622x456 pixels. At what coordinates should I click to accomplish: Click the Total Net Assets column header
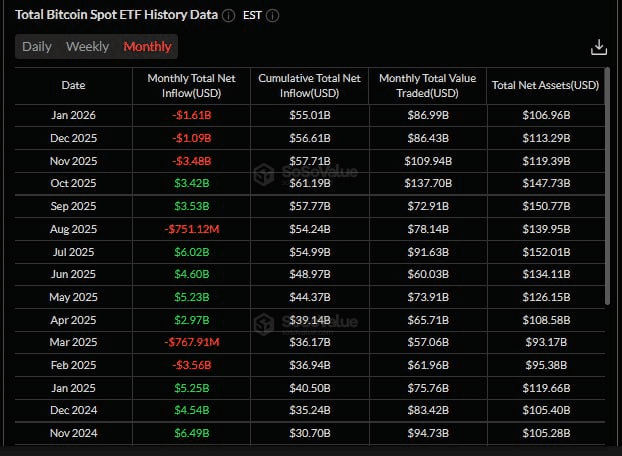pos(545,86)
